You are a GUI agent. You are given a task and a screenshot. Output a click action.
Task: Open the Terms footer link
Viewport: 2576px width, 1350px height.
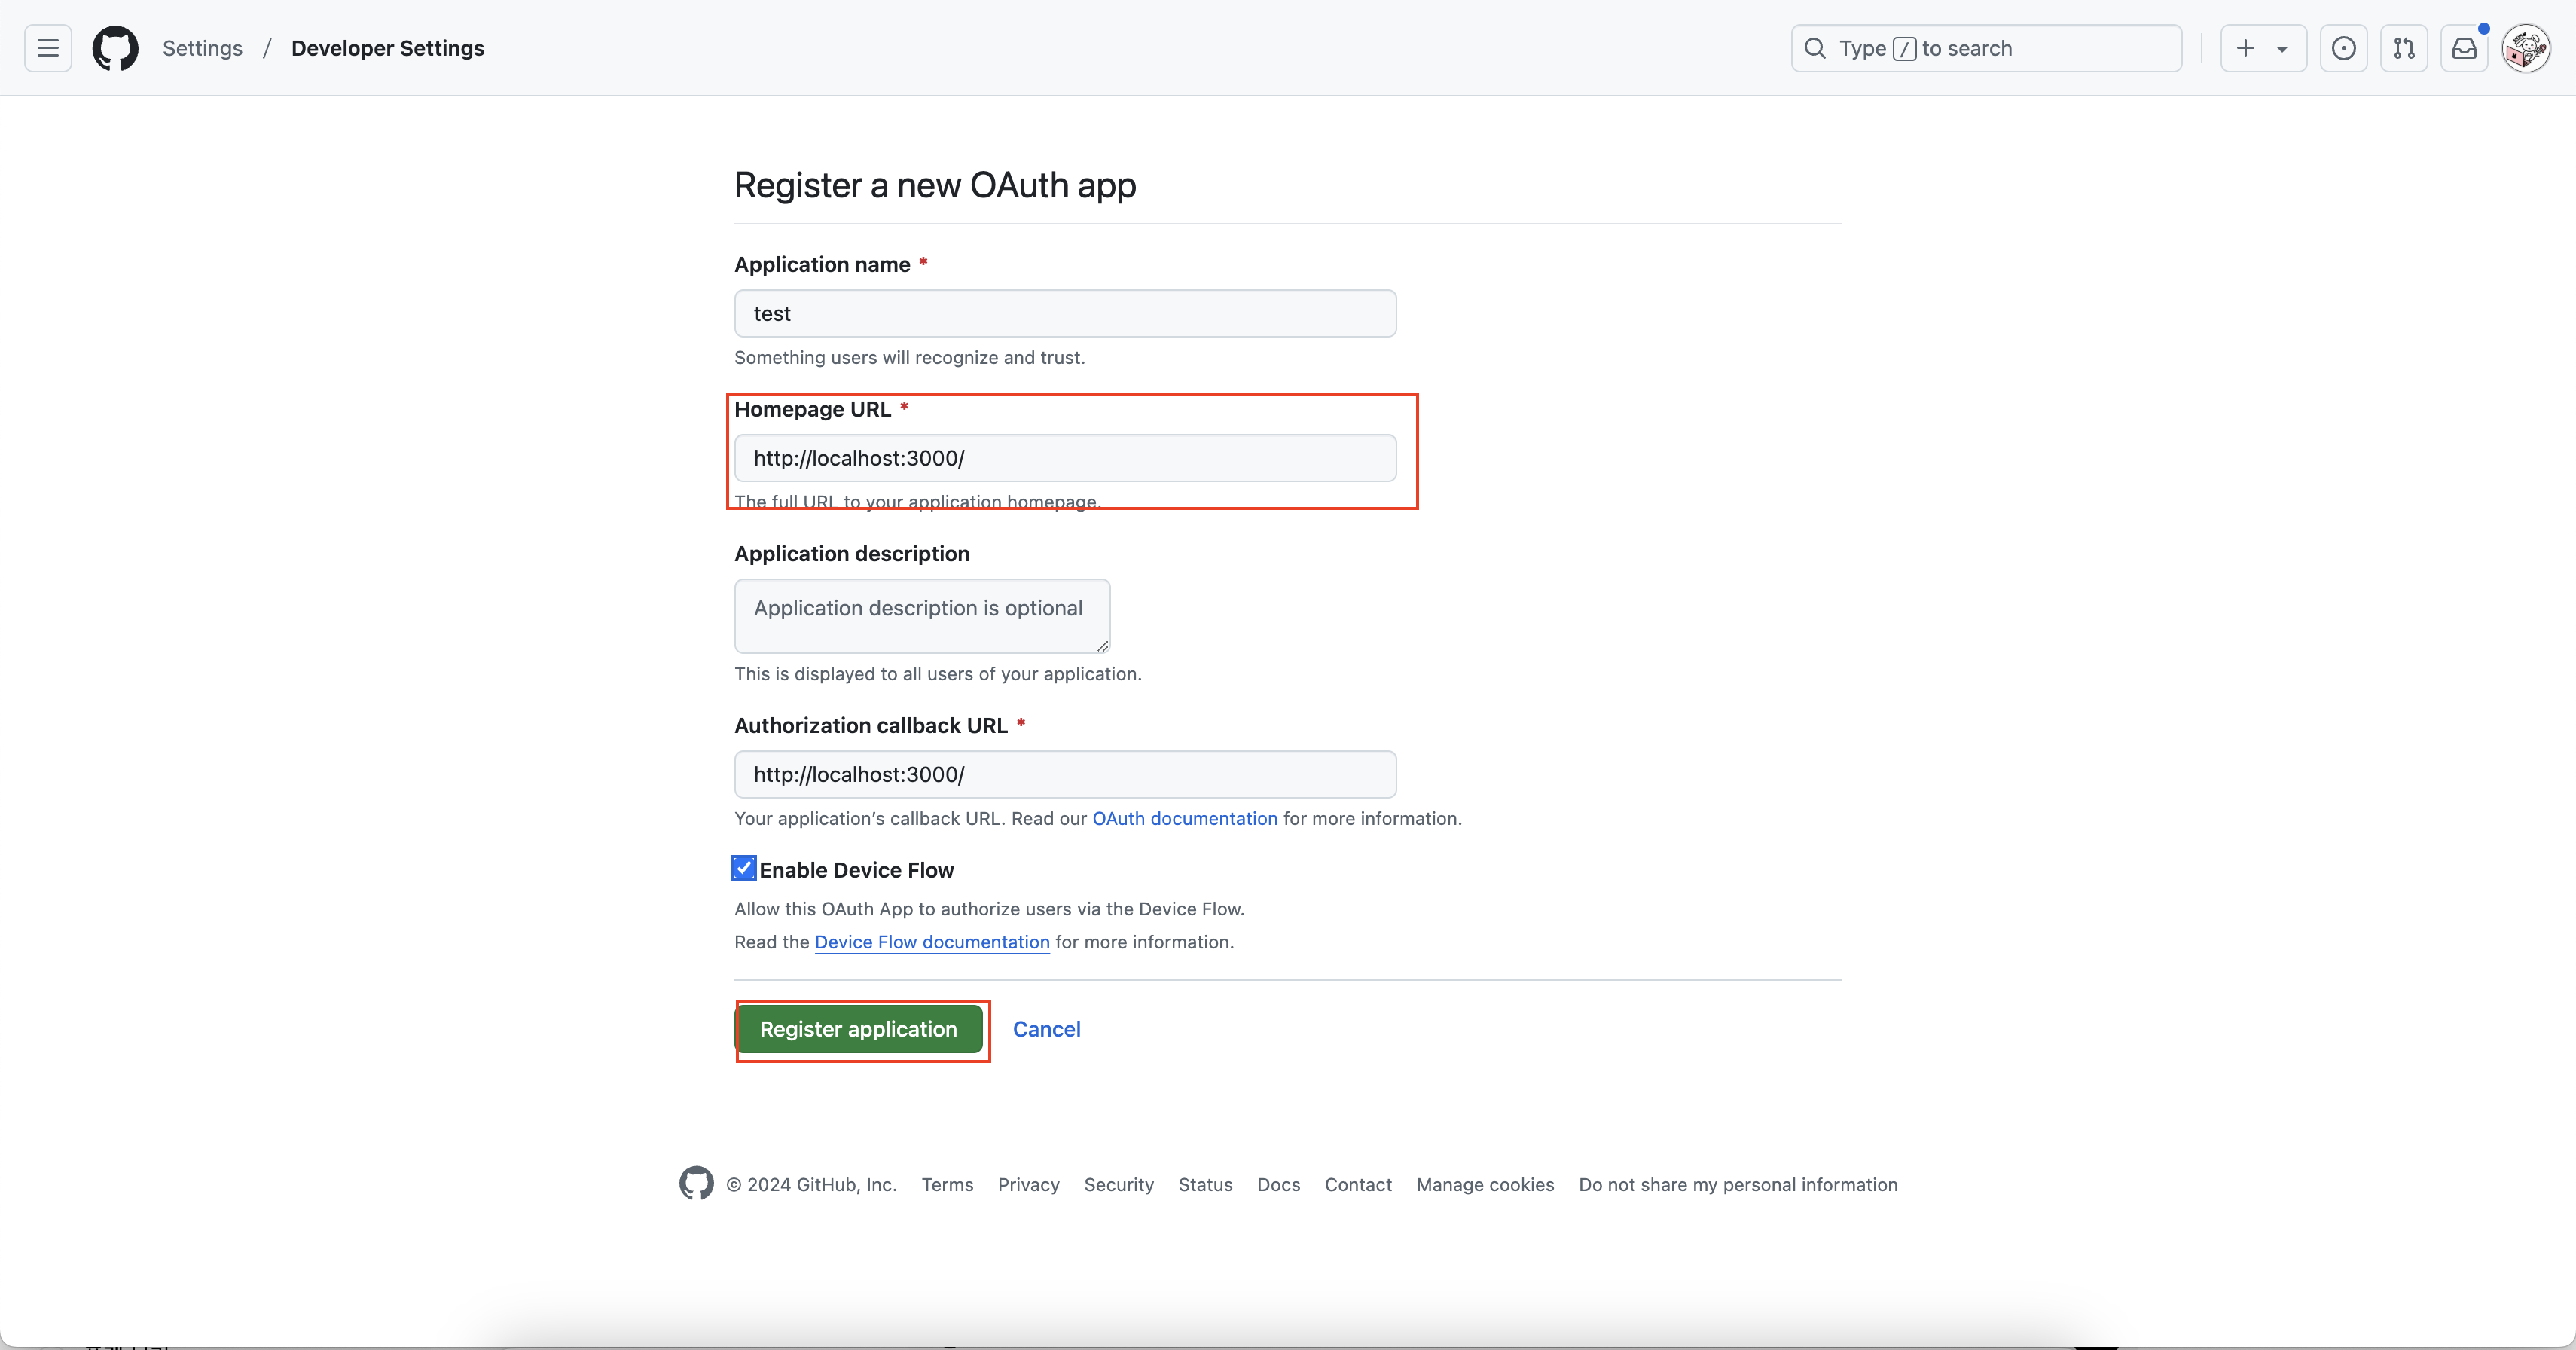(x=947, y=1184)
